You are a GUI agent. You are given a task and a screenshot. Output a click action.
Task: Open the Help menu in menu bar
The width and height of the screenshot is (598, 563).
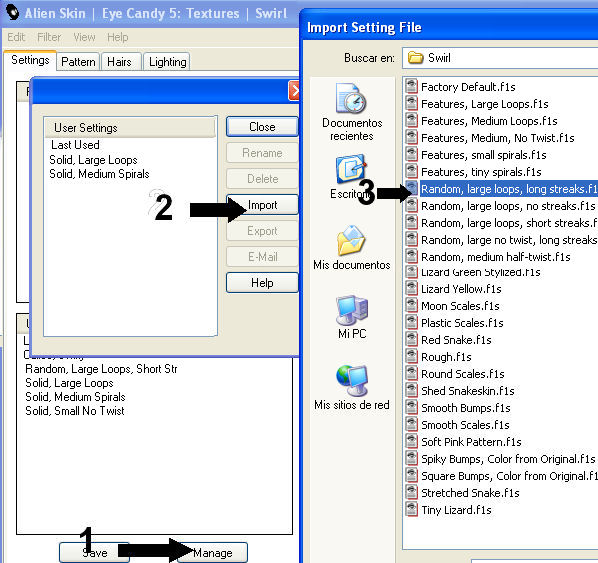coord(117,37)
